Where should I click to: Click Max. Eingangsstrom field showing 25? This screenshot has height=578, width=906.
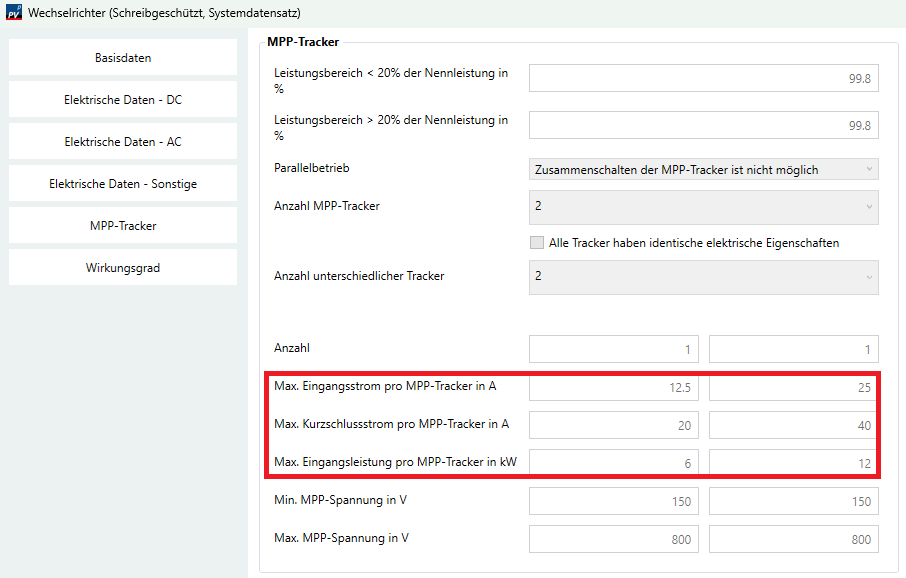click(793, 389)
